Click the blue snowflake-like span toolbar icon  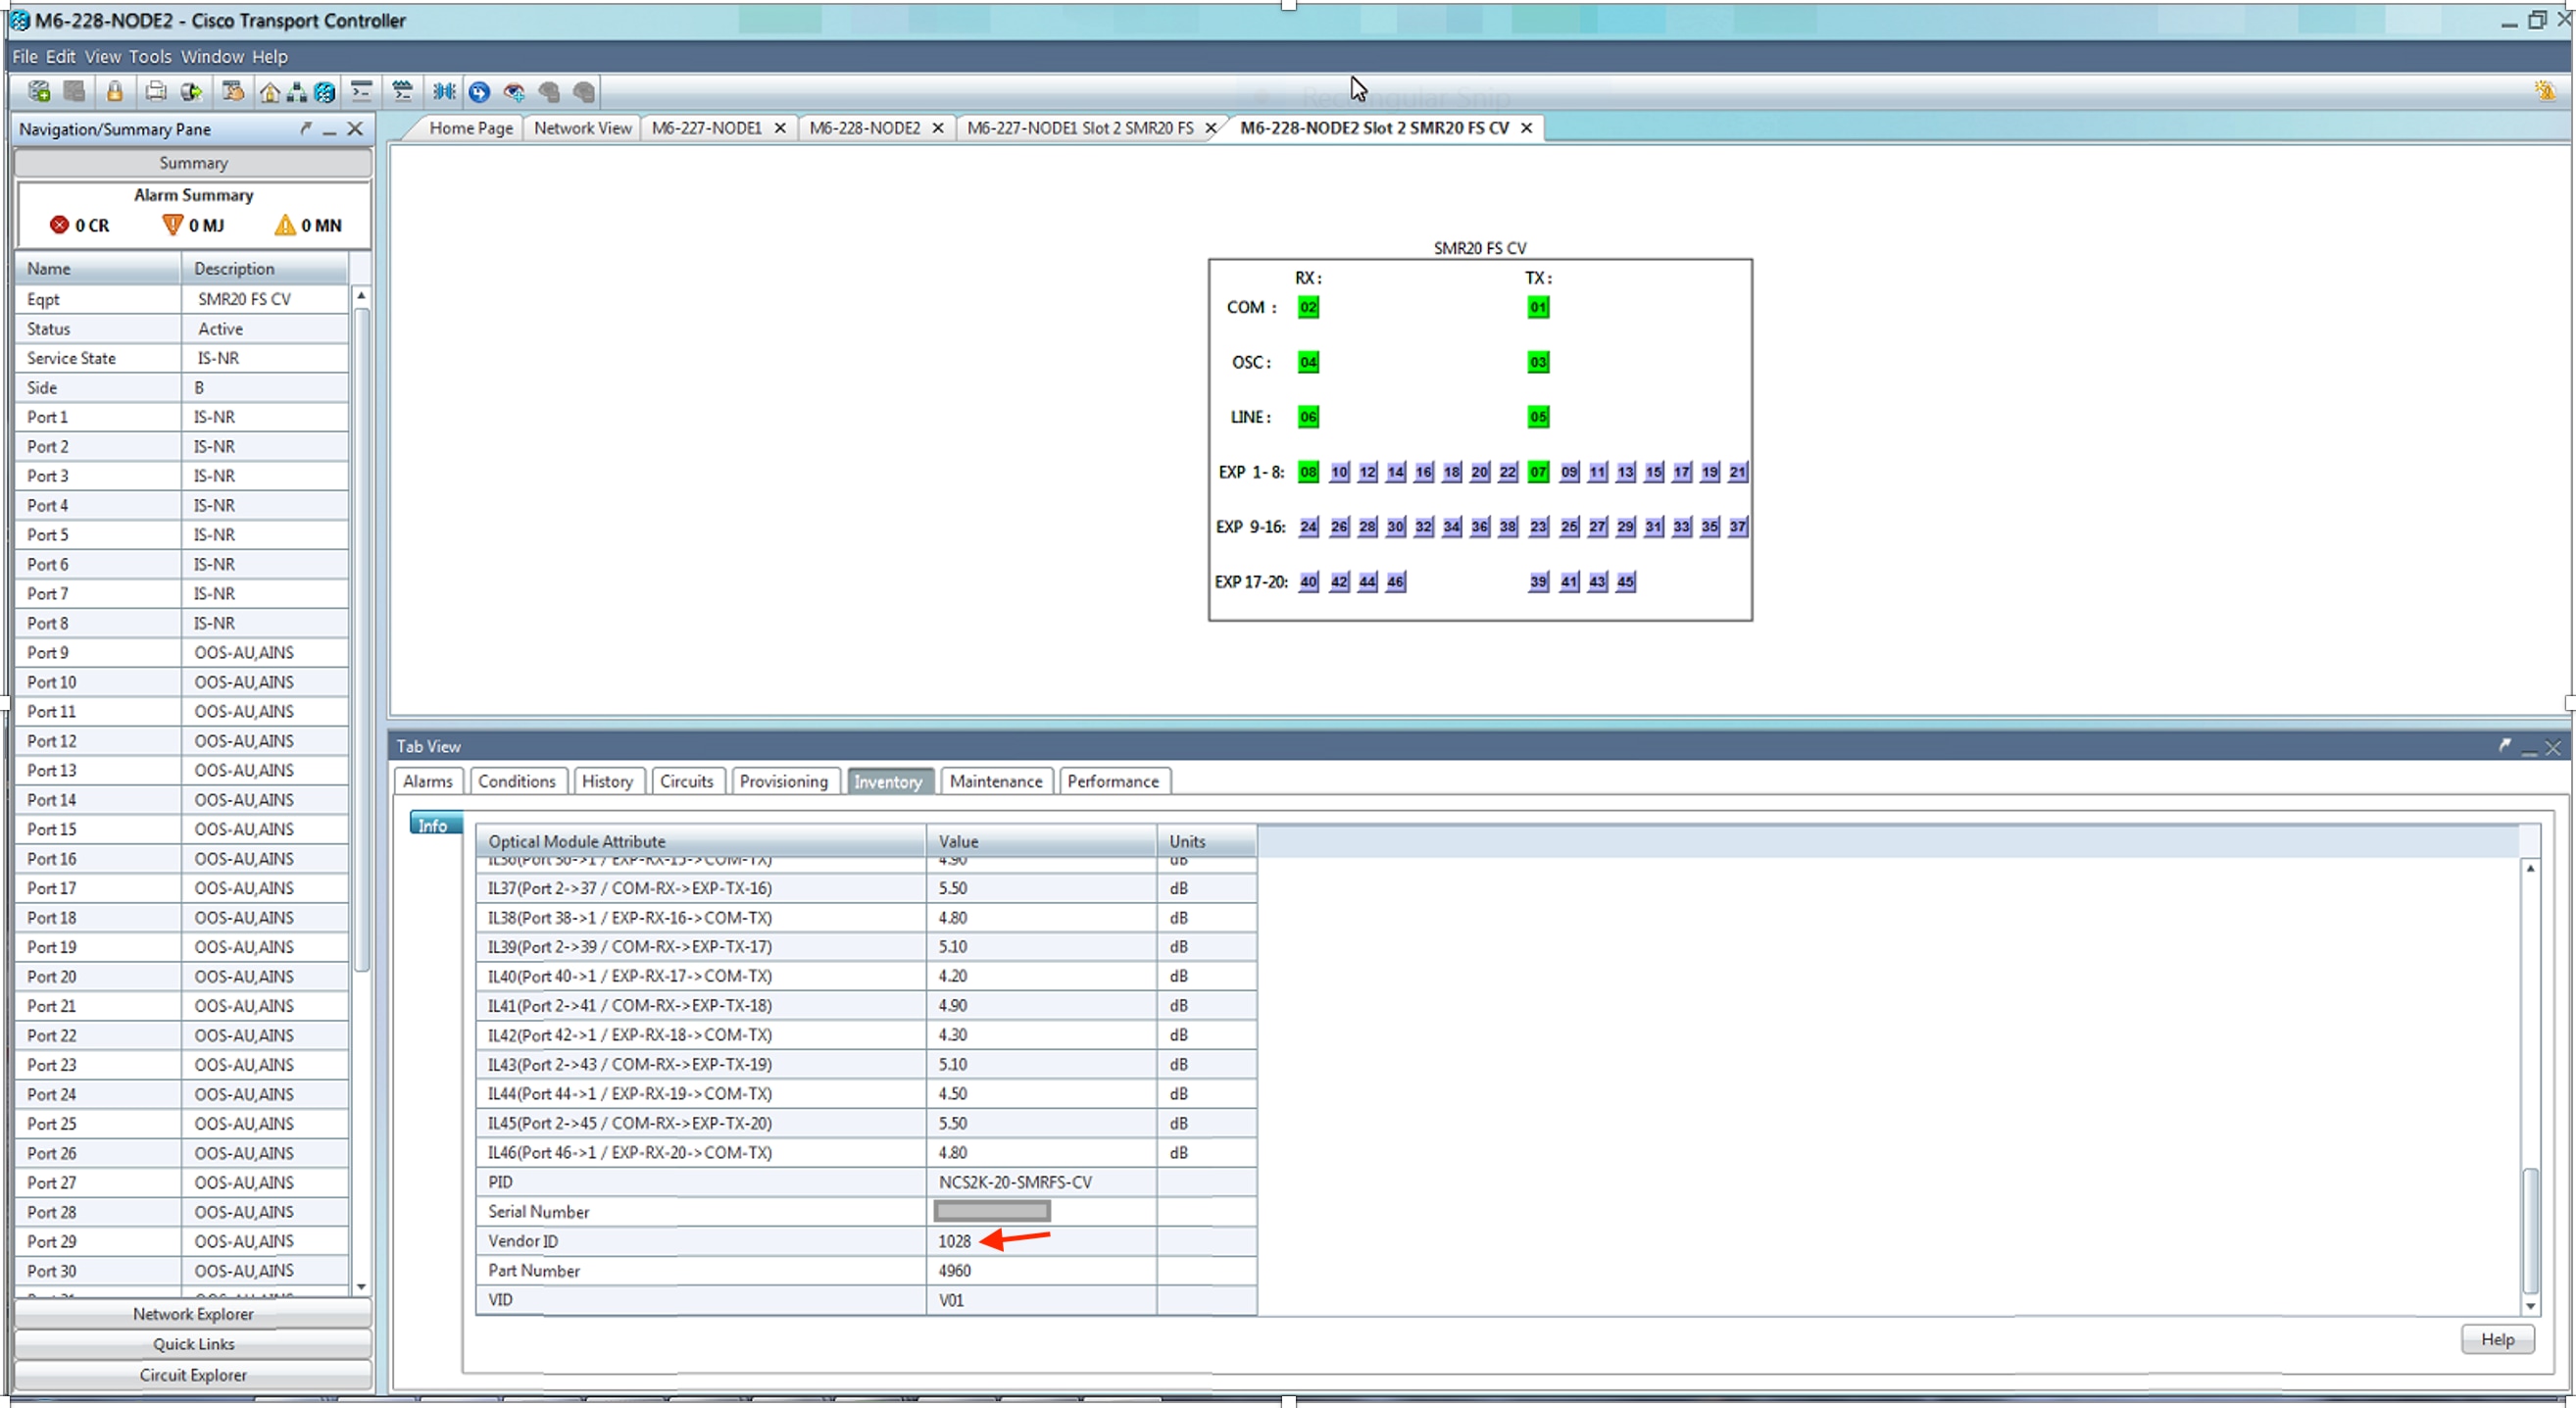444,92
